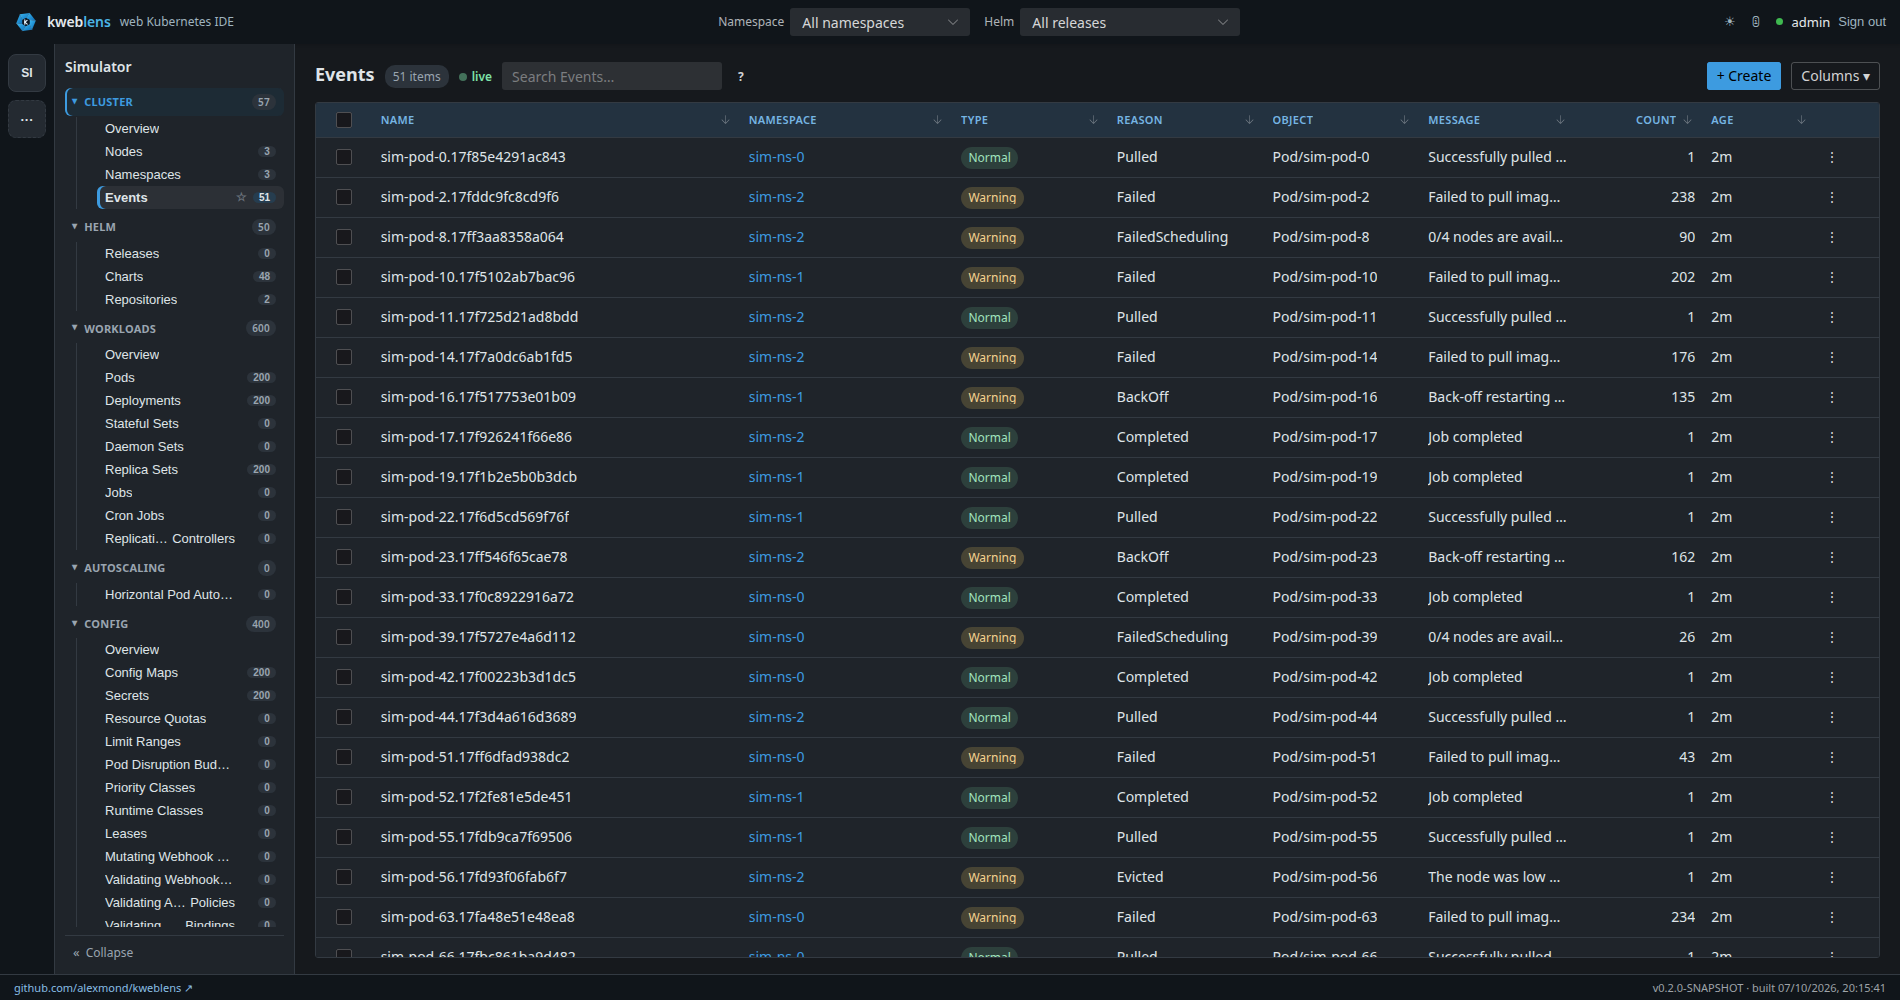Open Deployments in the sidebar
Viewport: 1900px width, 1000px height.
[x=189, y=400]
